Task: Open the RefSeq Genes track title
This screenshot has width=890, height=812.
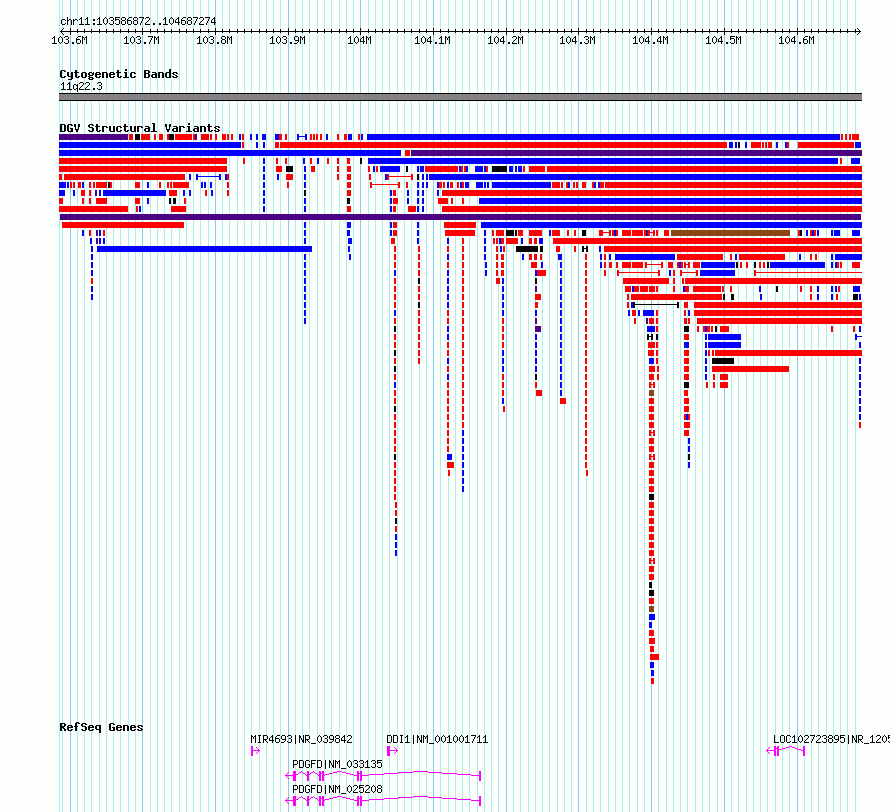Action: (x=101, y=727)
